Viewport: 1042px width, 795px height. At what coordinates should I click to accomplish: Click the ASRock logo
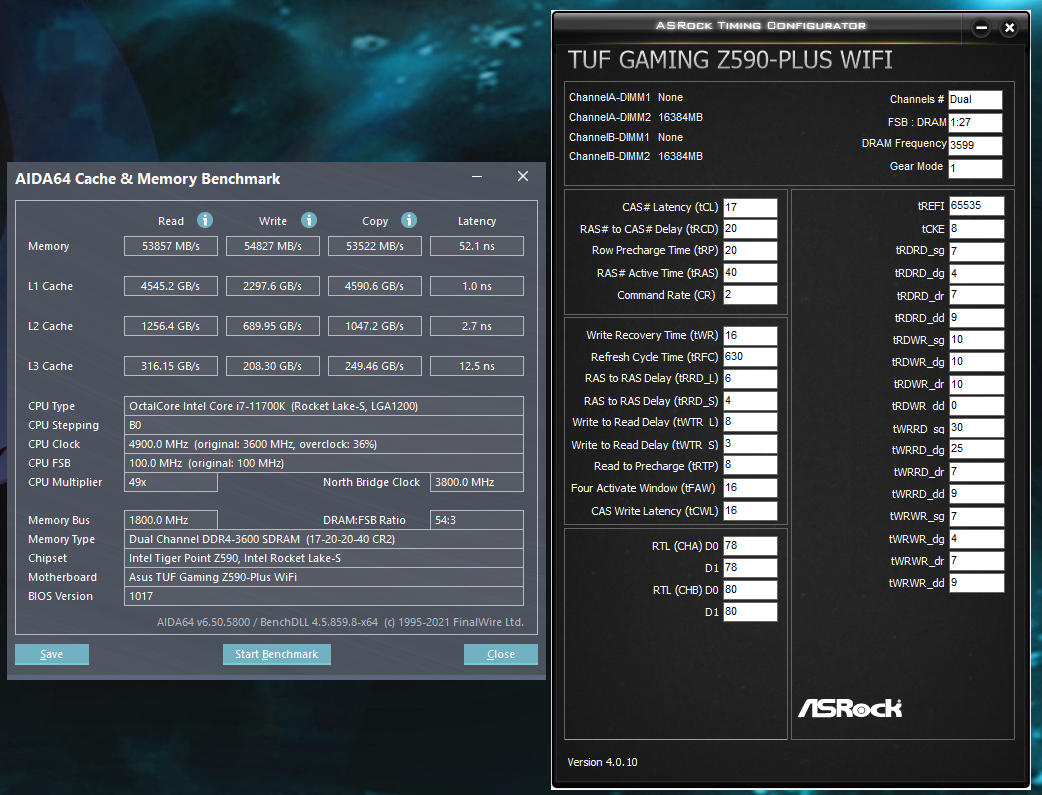coord(850,709)
